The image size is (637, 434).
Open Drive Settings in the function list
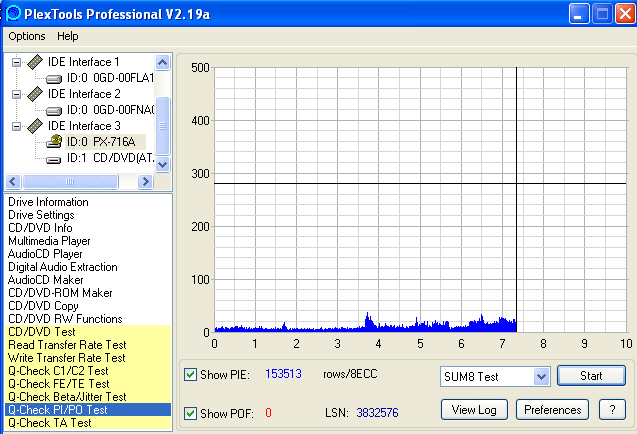41,215
